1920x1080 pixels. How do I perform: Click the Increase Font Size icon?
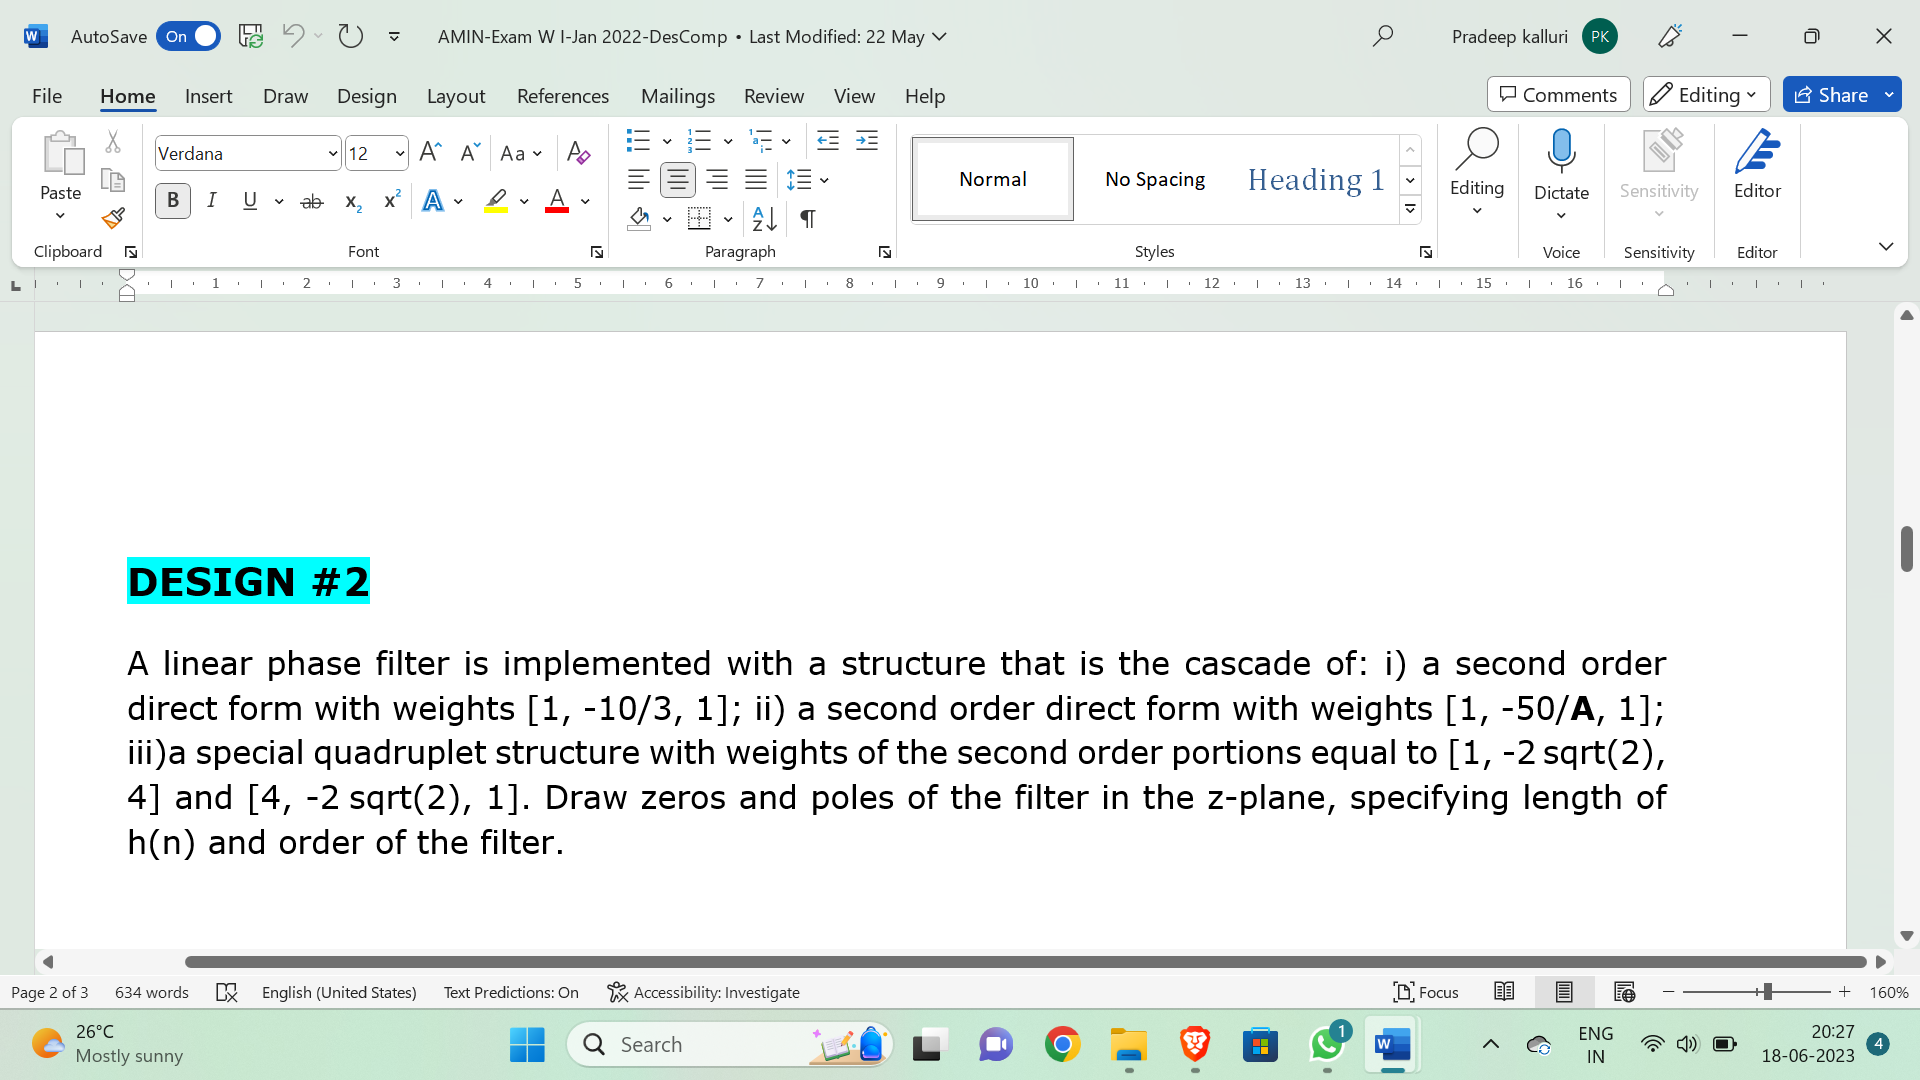(430, 152)
